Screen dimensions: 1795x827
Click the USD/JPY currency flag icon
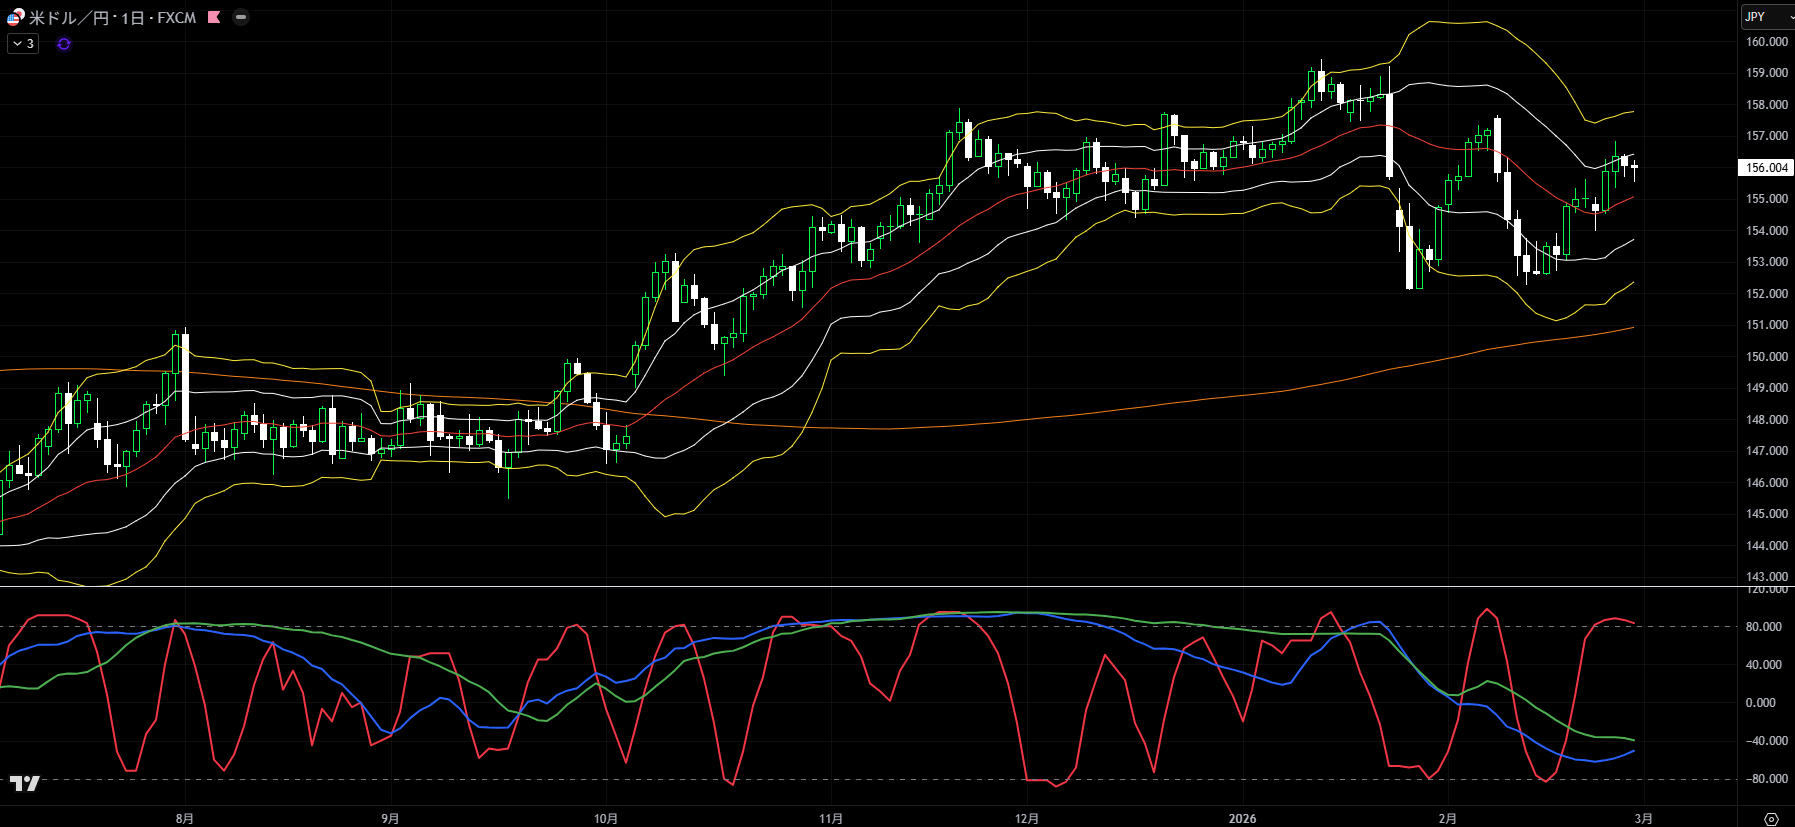point(15,17)
